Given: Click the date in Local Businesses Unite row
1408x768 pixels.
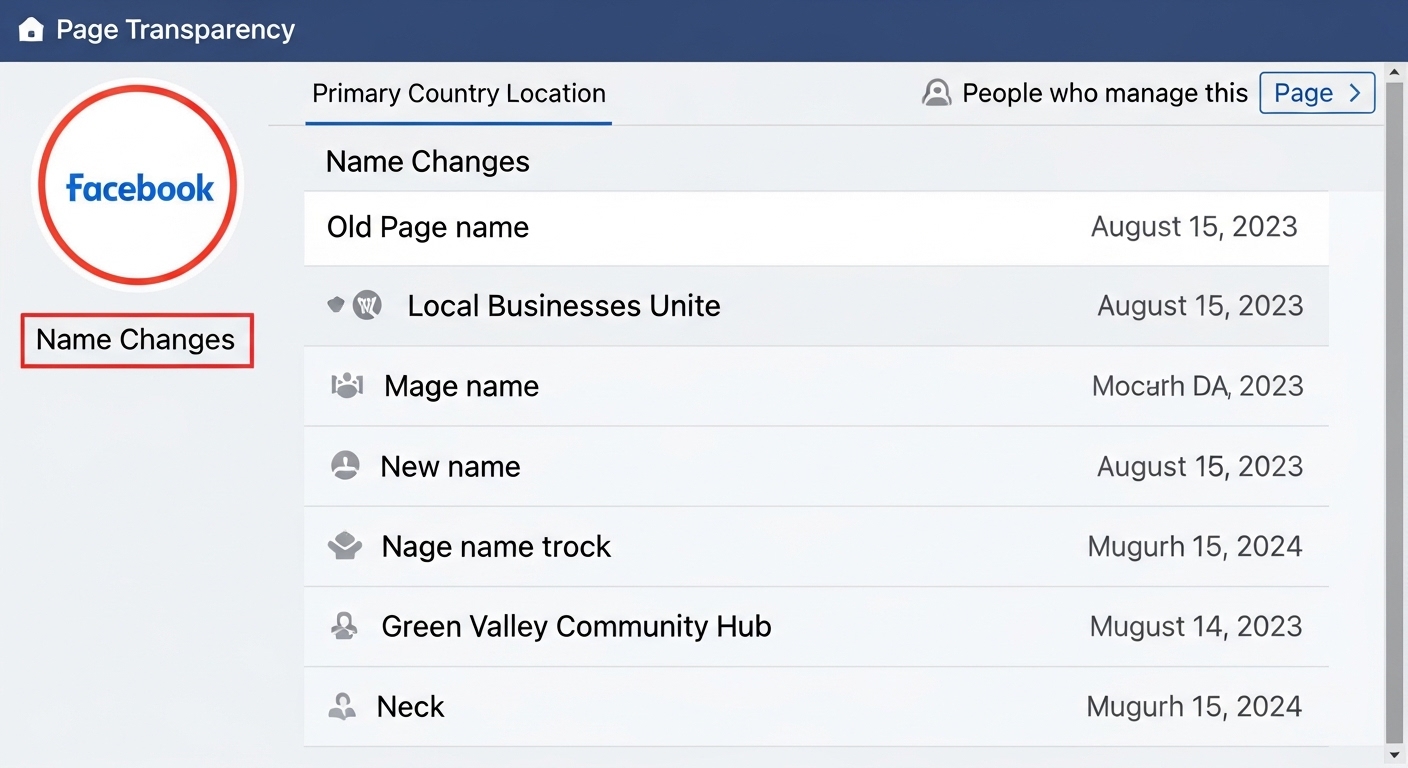Looking at the screenshot, I should pyautogui.click(x=1200, y=306).
